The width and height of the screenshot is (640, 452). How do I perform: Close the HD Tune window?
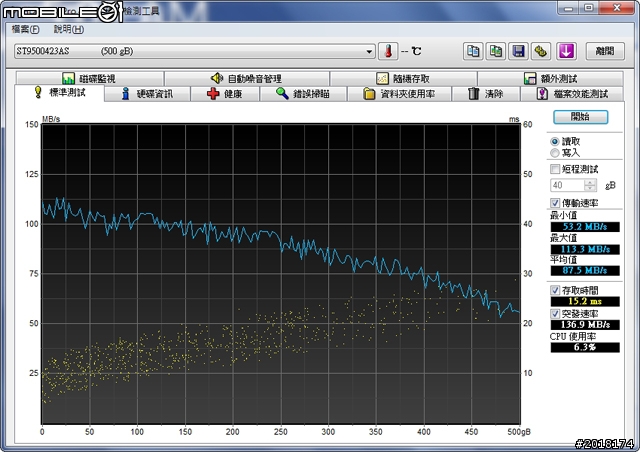pyautogui.click(x=617, y=7)
